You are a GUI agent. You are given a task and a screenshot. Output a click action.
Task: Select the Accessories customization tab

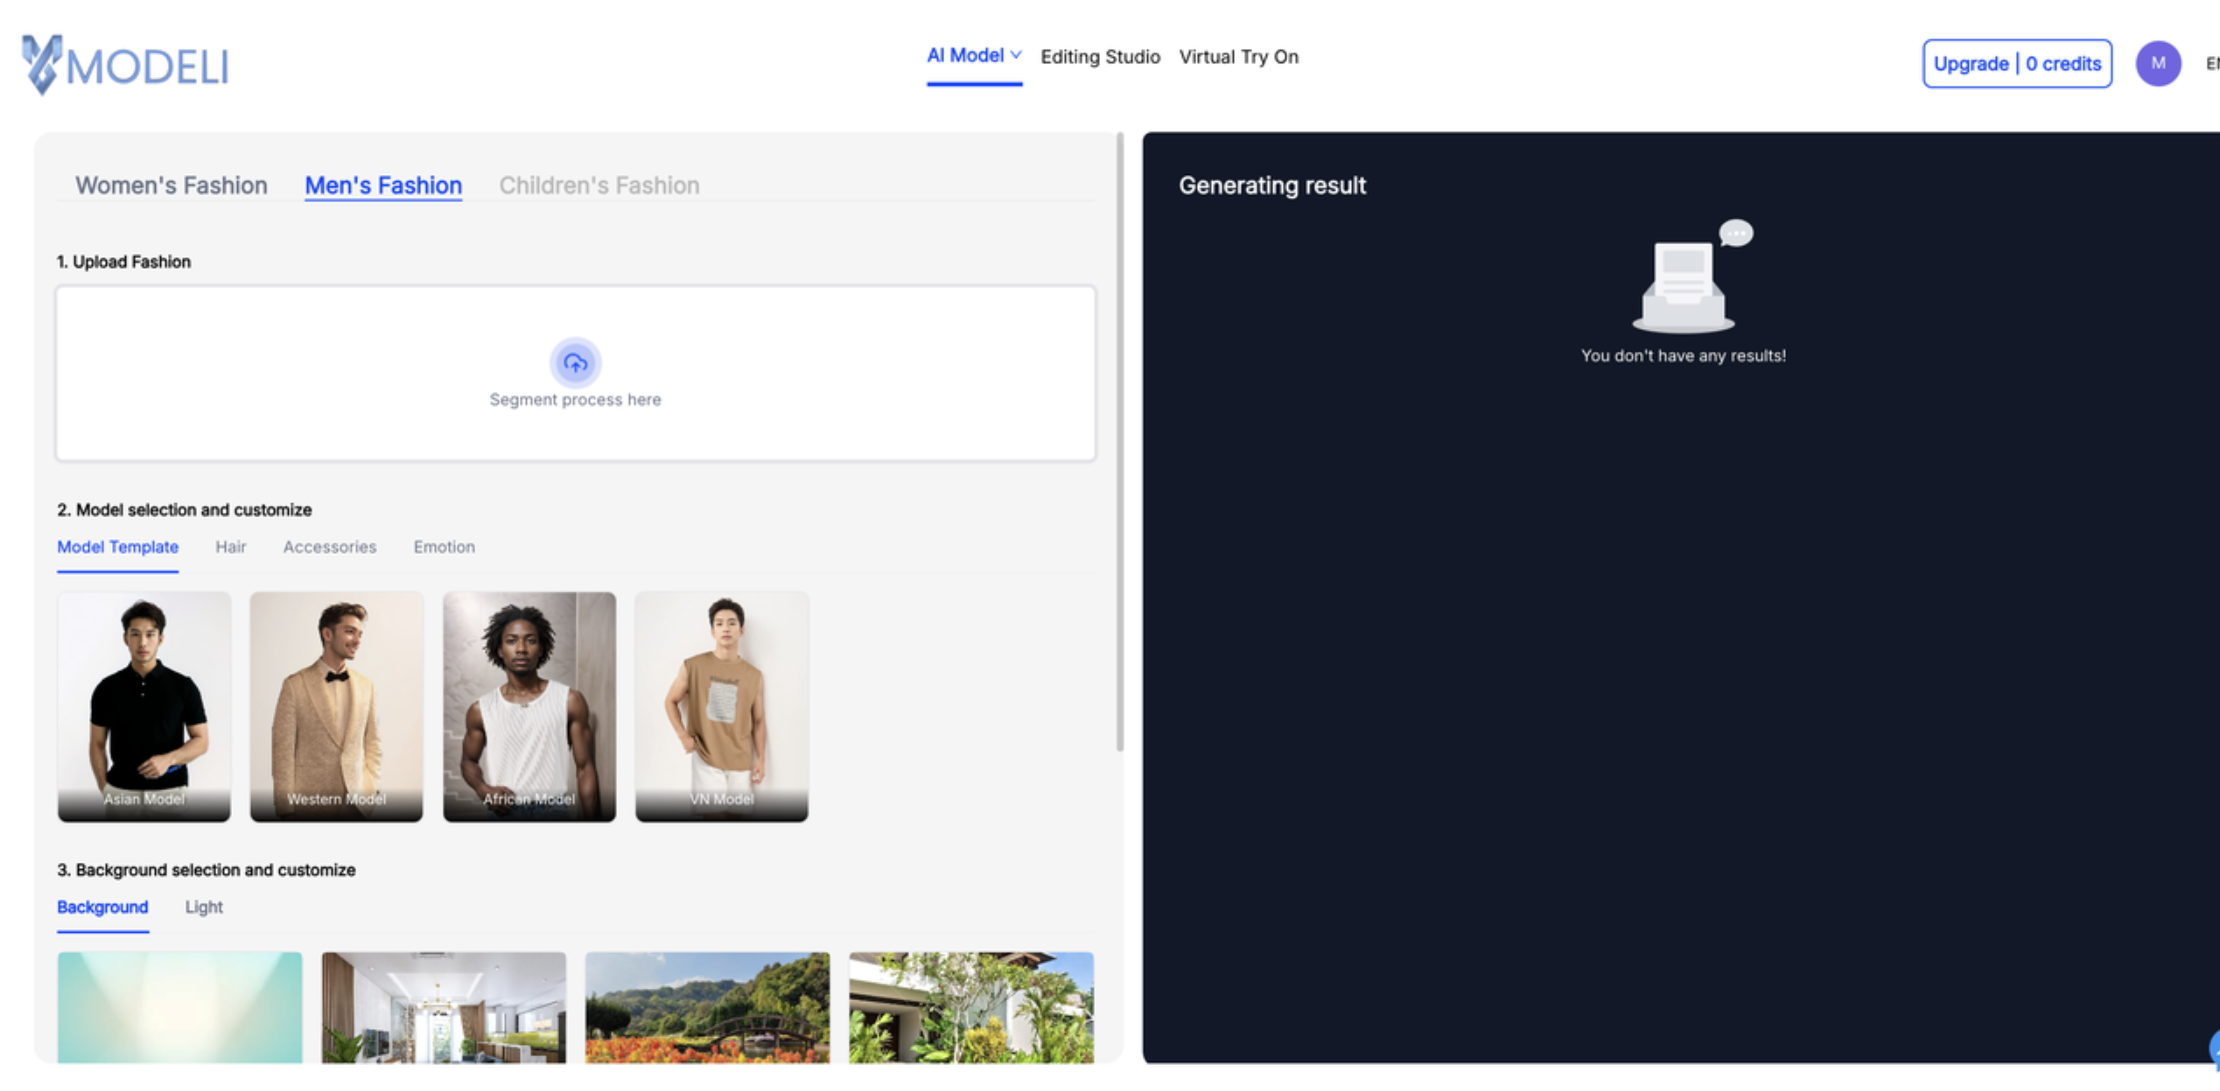(x=329, y=547)
